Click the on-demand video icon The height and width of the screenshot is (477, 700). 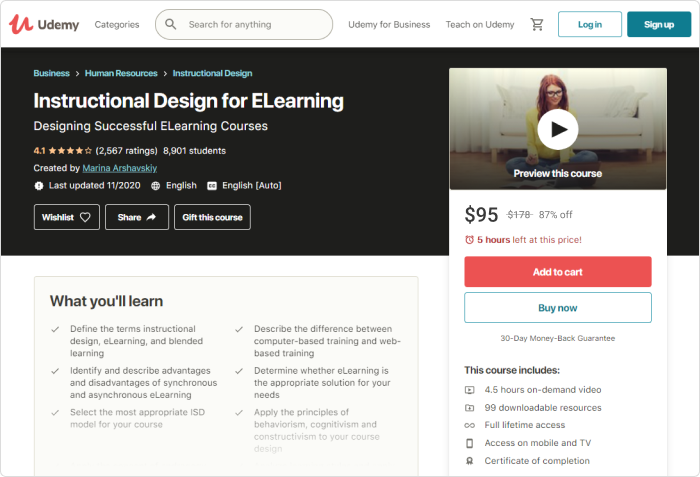(x=470, y=390)
